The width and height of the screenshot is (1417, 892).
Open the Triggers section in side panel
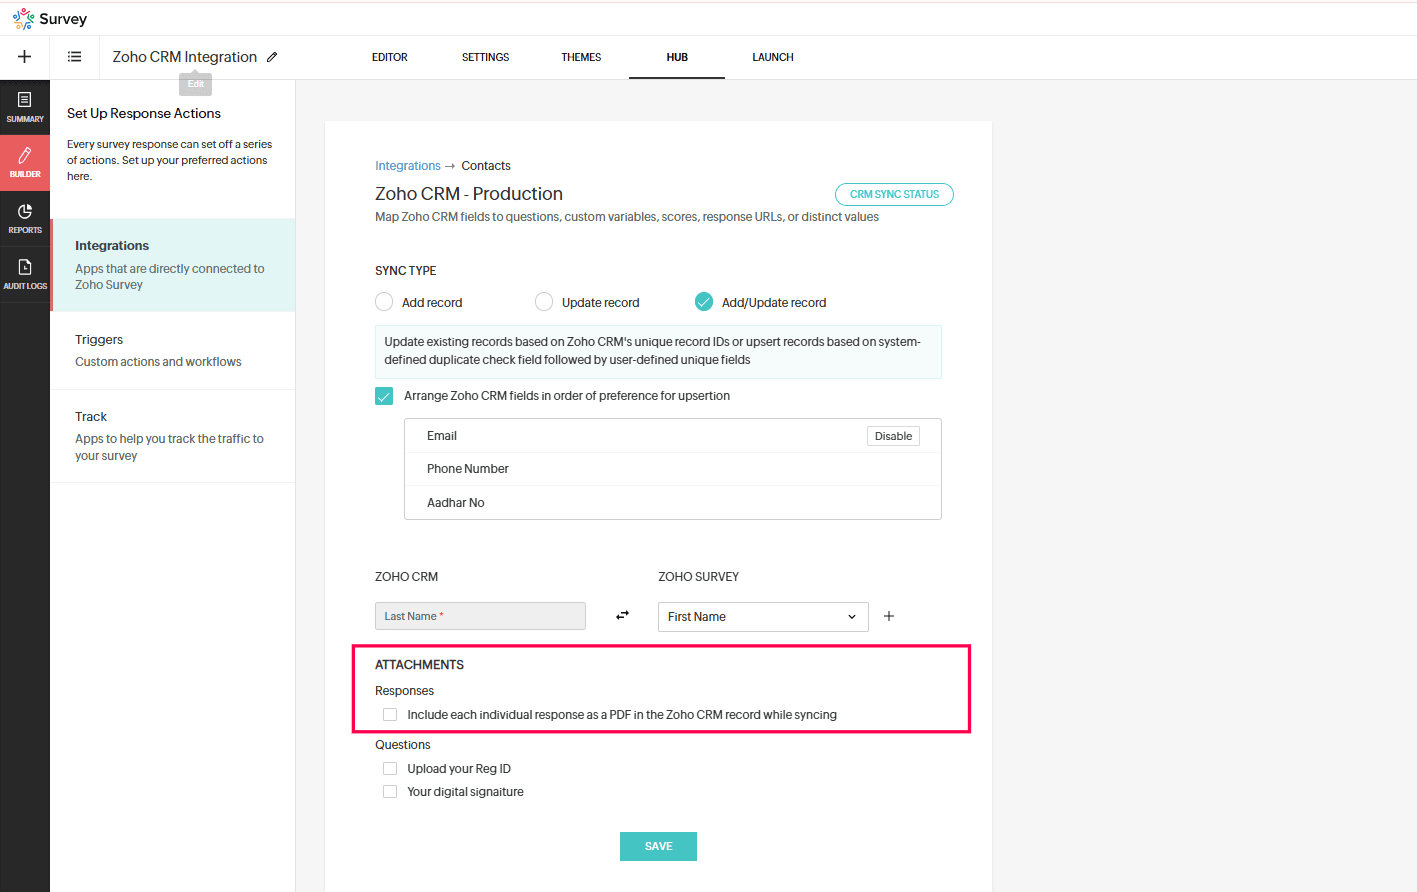(173, 351)
